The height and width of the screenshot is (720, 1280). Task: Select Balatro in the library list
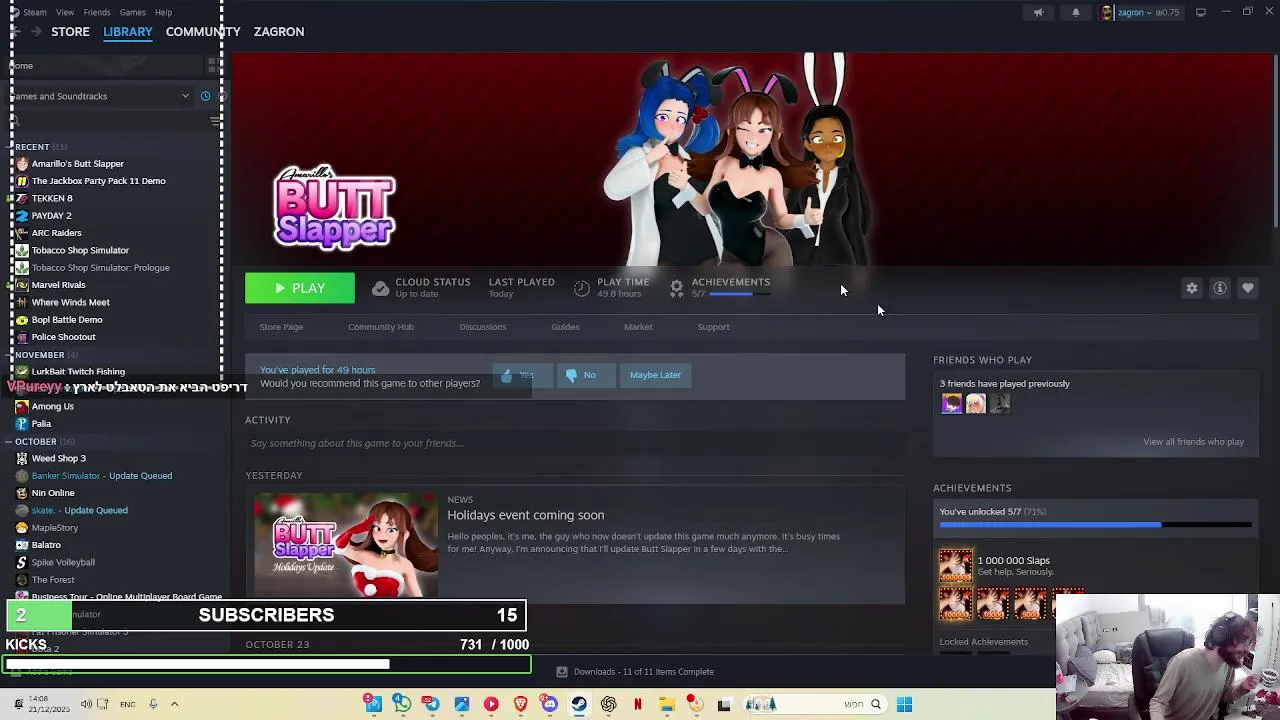46,545
